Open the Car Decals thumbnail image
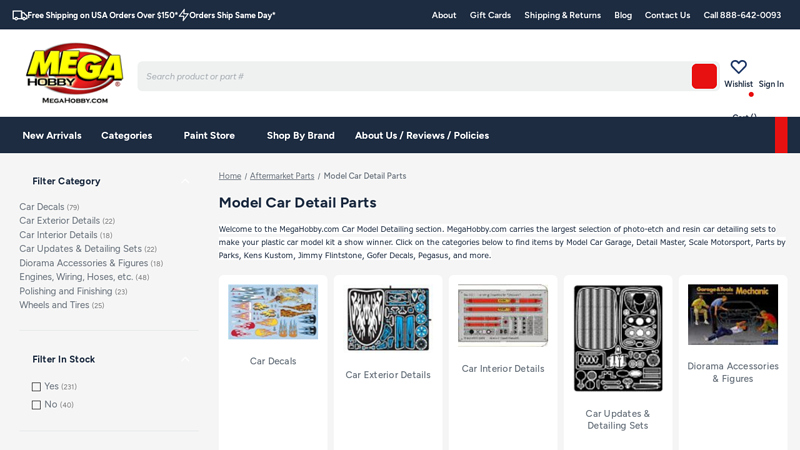 tap(273, 312)
